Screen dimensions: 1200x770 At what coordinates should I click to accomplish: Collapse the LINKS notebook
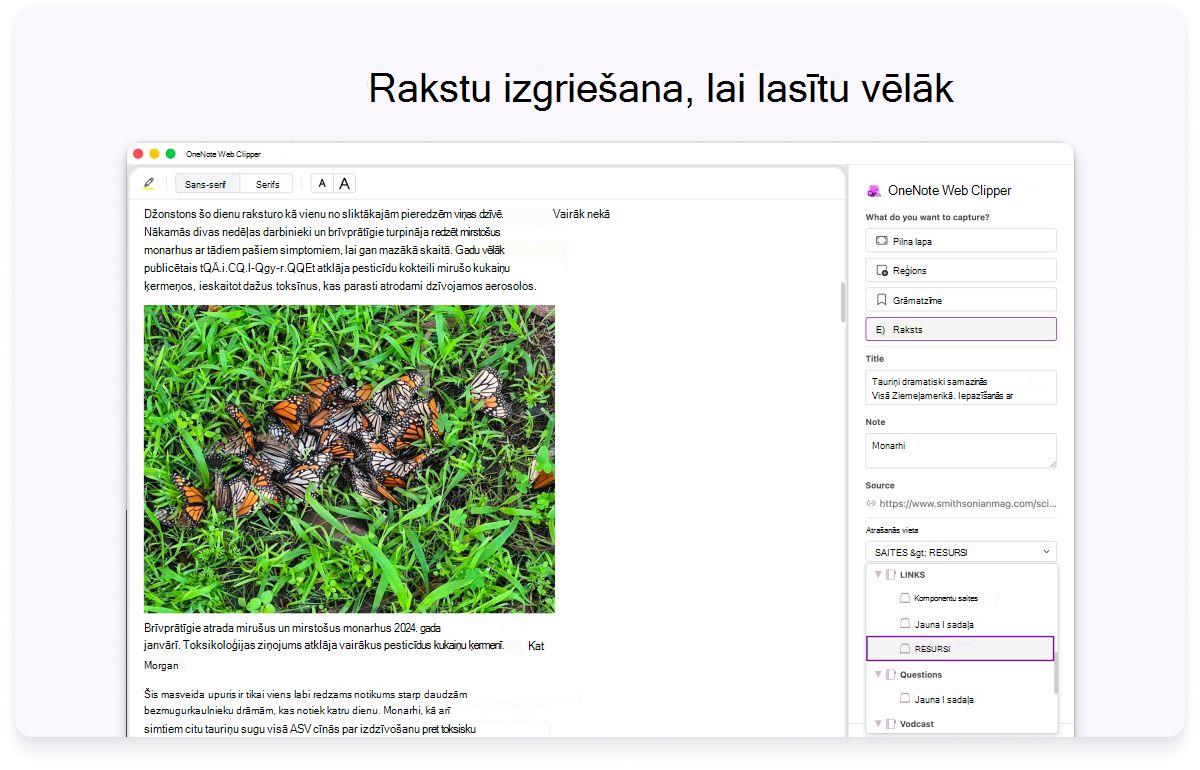(878, 575)
